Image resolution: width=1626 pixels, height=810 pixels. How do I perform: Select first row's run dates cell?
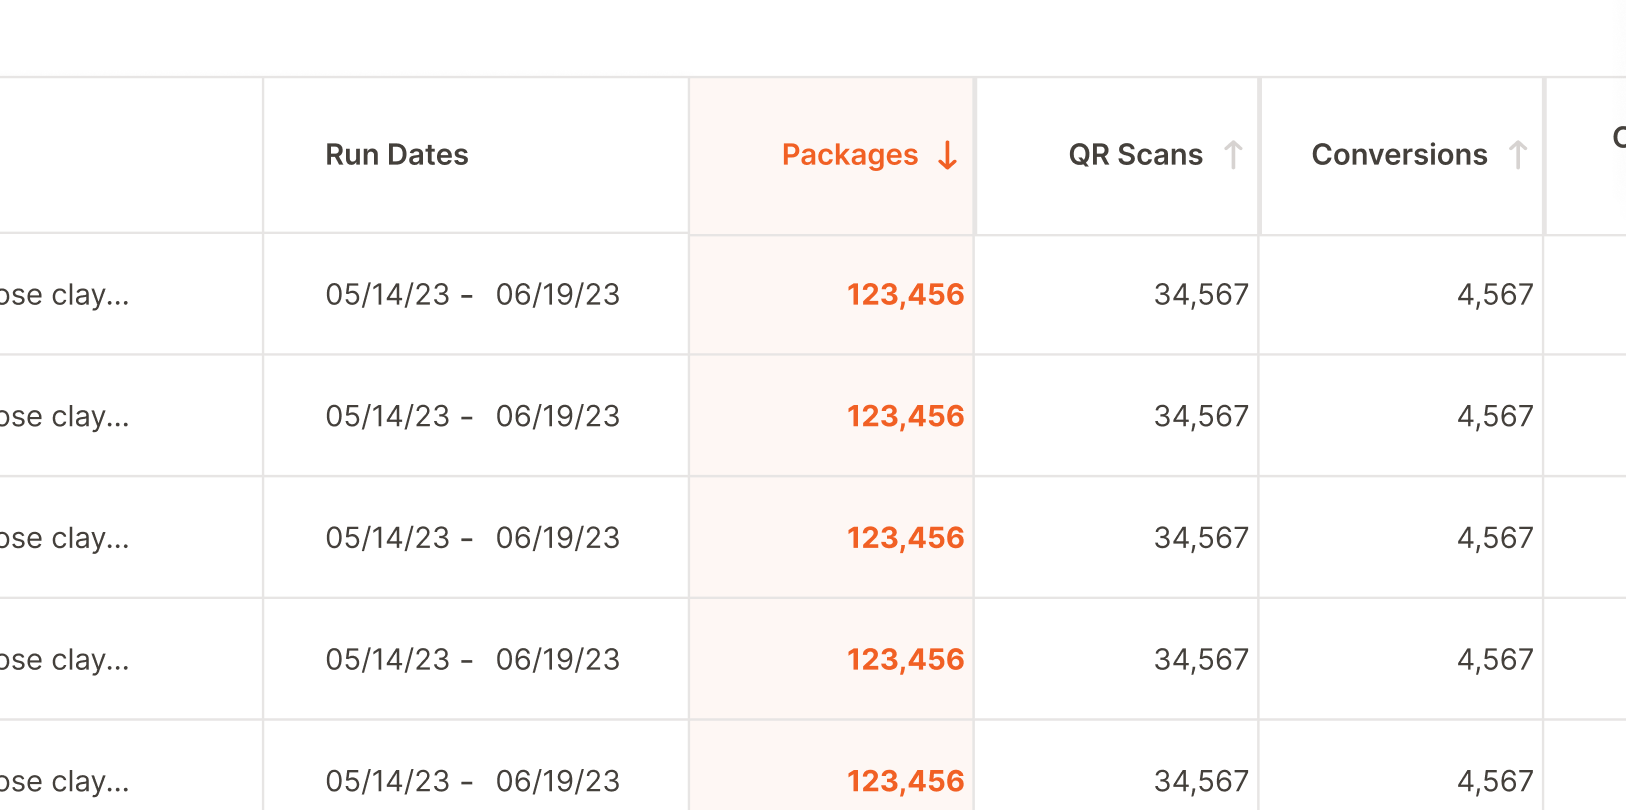473,295
